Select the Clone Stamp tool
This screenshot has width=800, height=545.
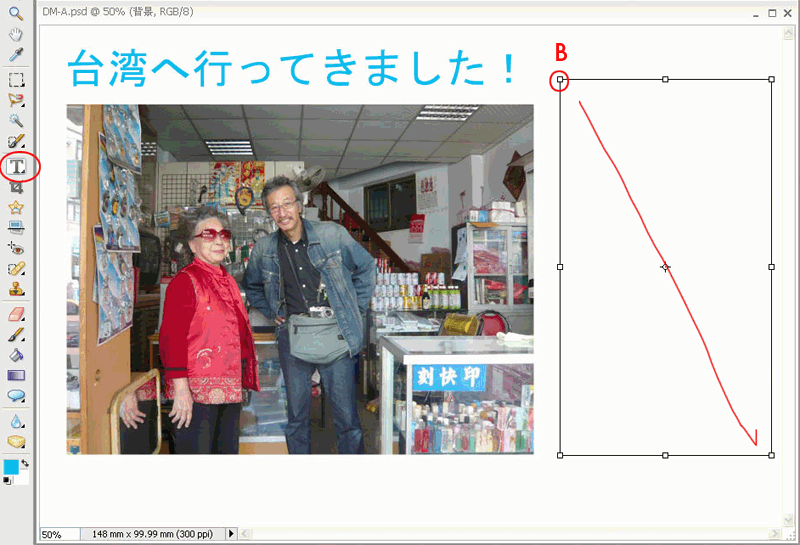coord(16,290)
